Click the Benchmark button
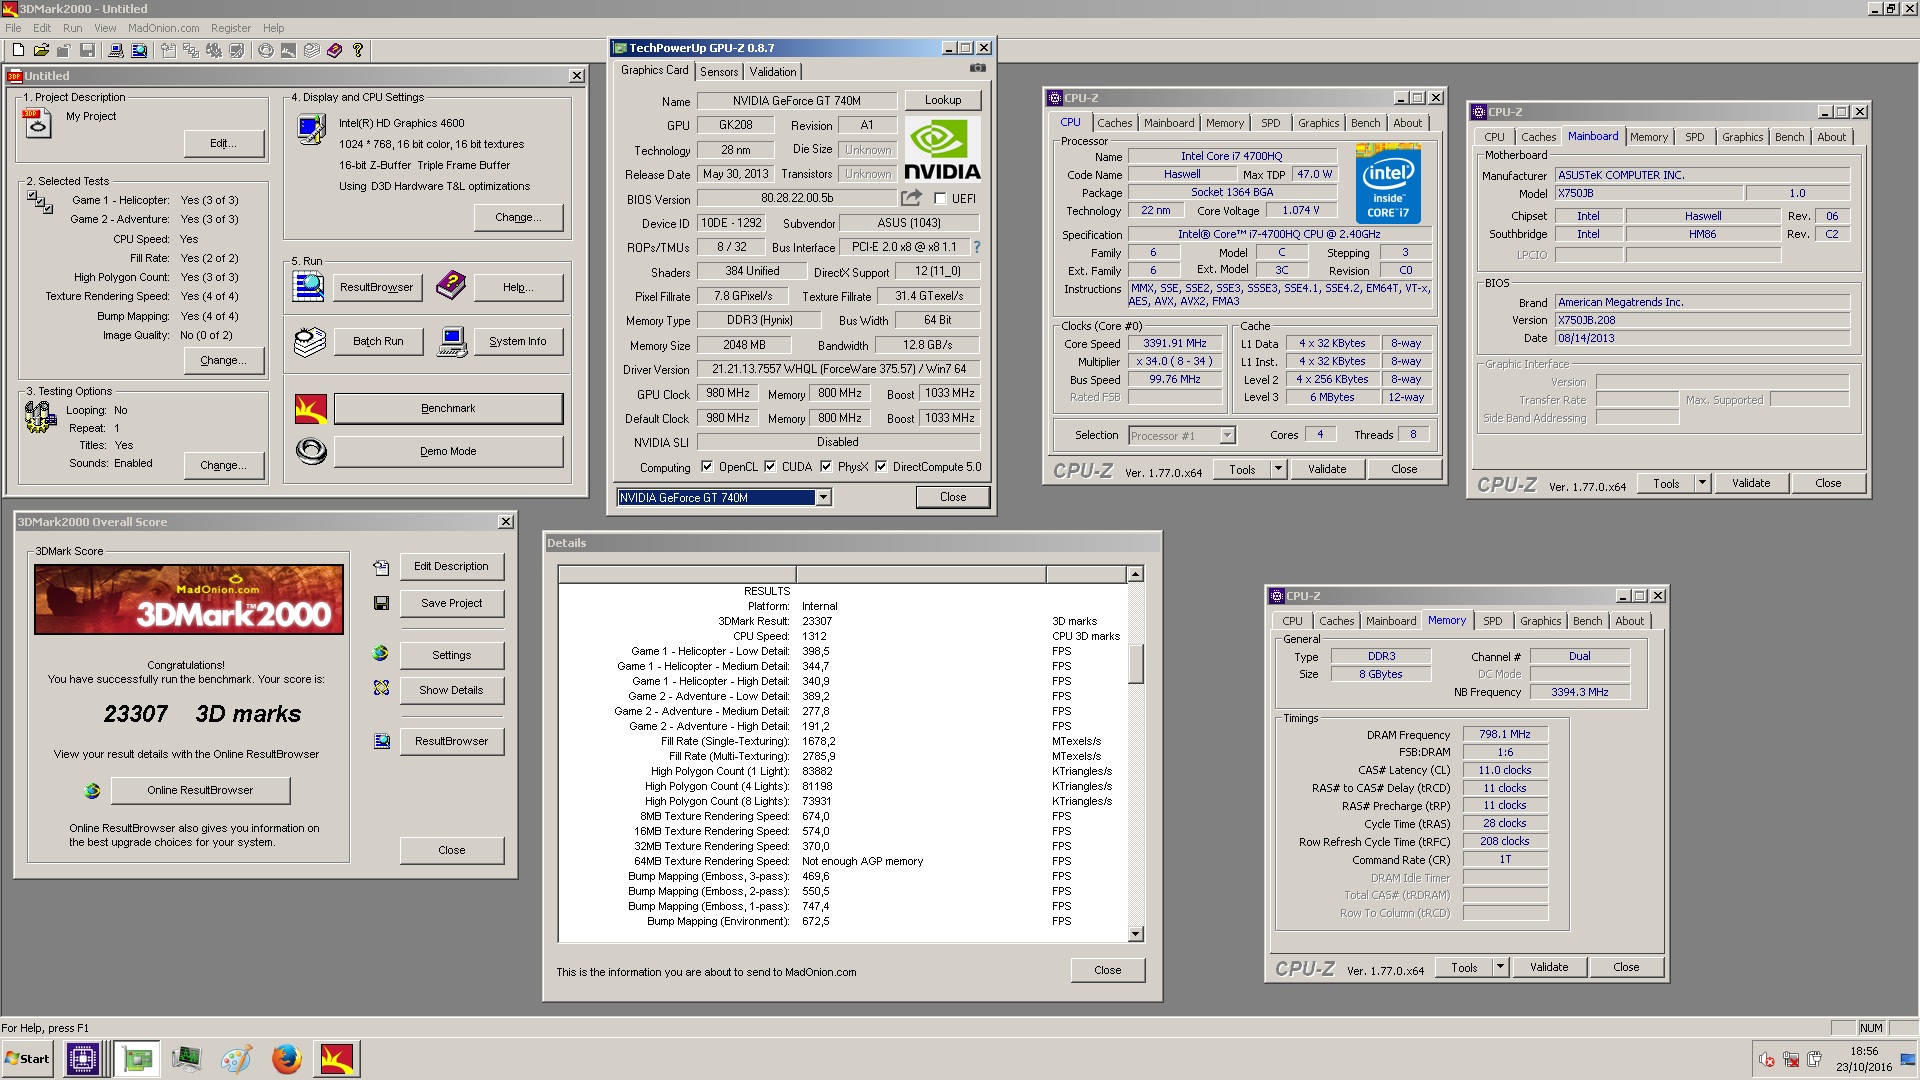 [448, 408]
